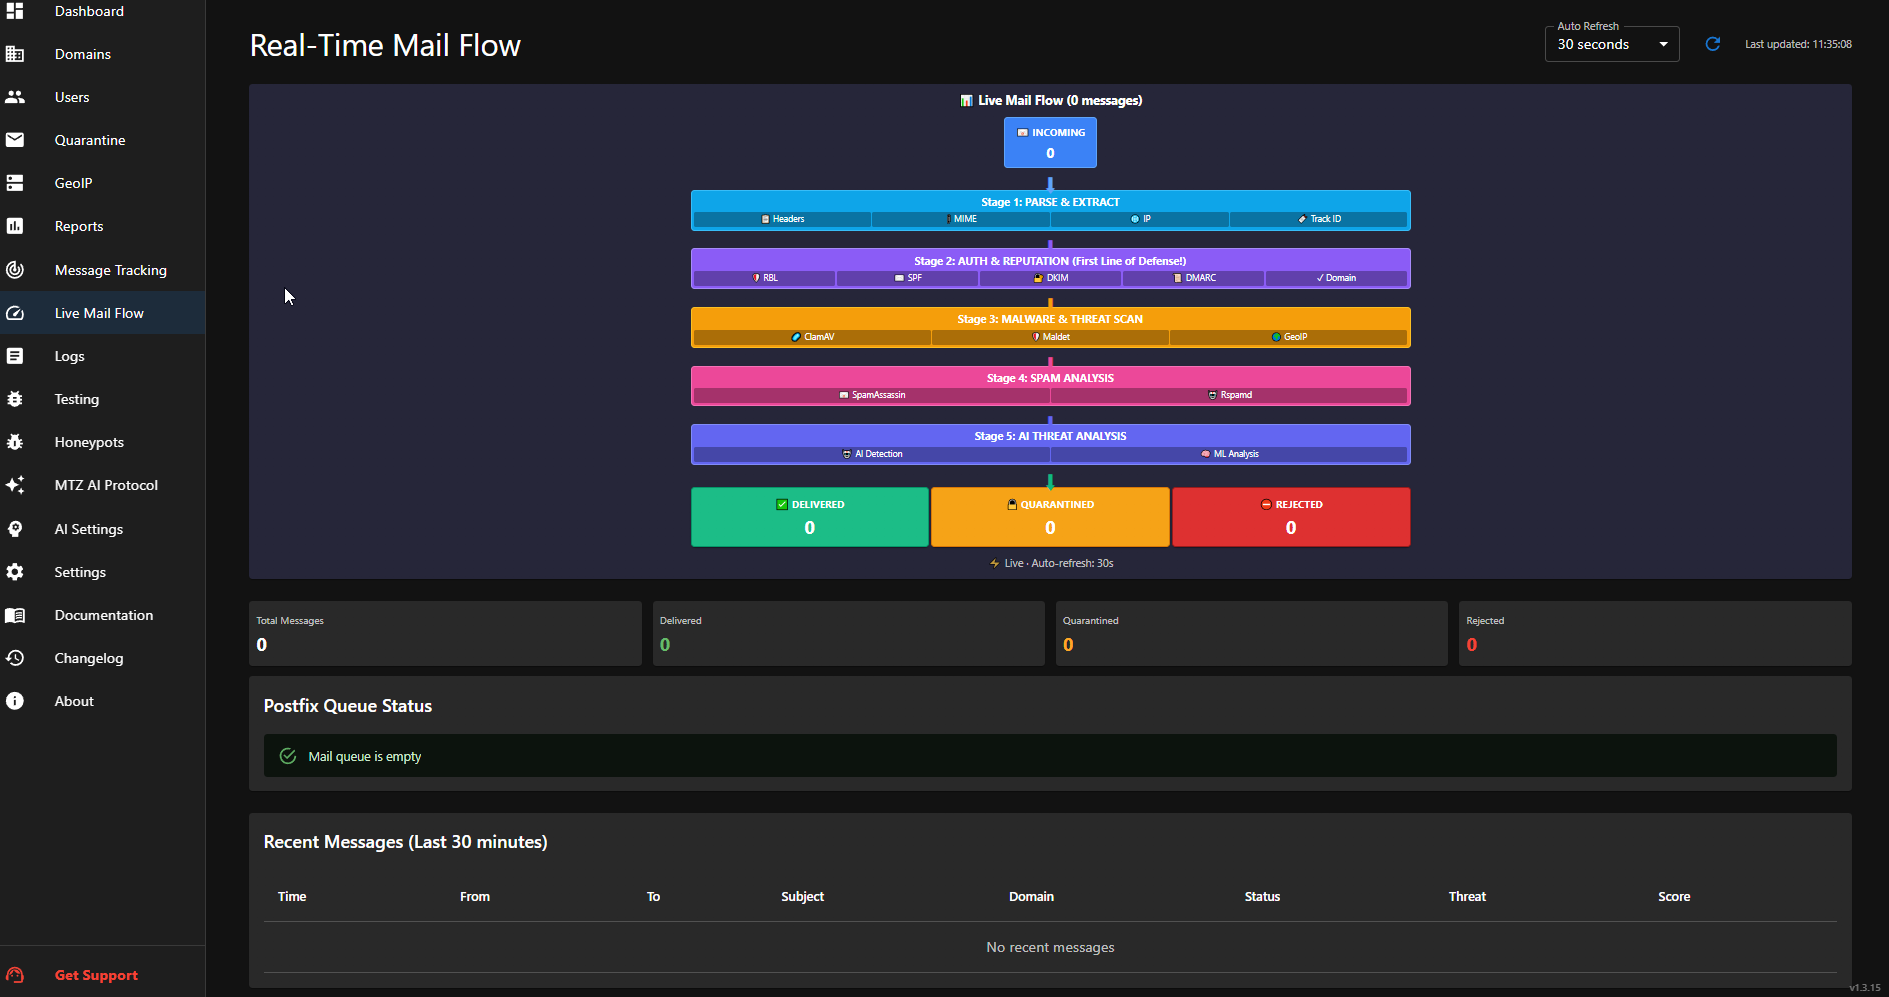Select the Live Mail Flow sidebar item

point(99,313)
